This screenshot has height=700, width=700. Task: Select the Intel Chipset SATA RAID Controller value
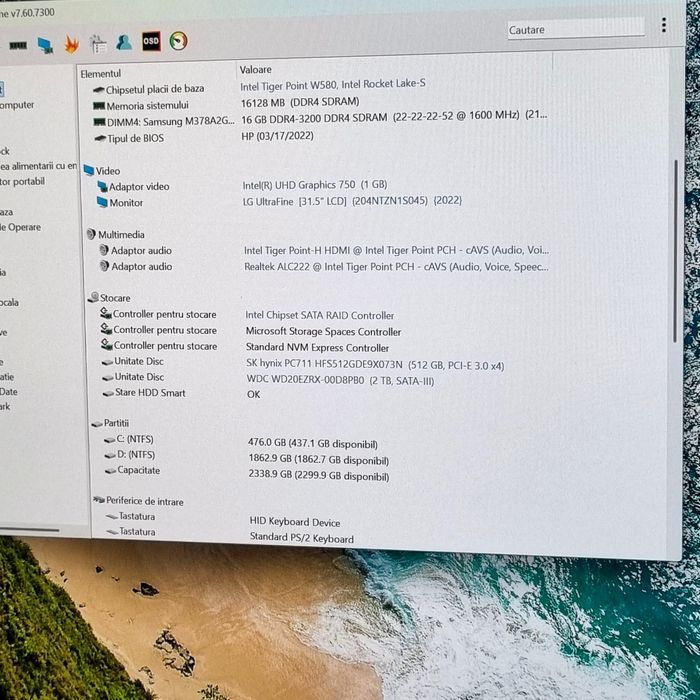point(320,315)
